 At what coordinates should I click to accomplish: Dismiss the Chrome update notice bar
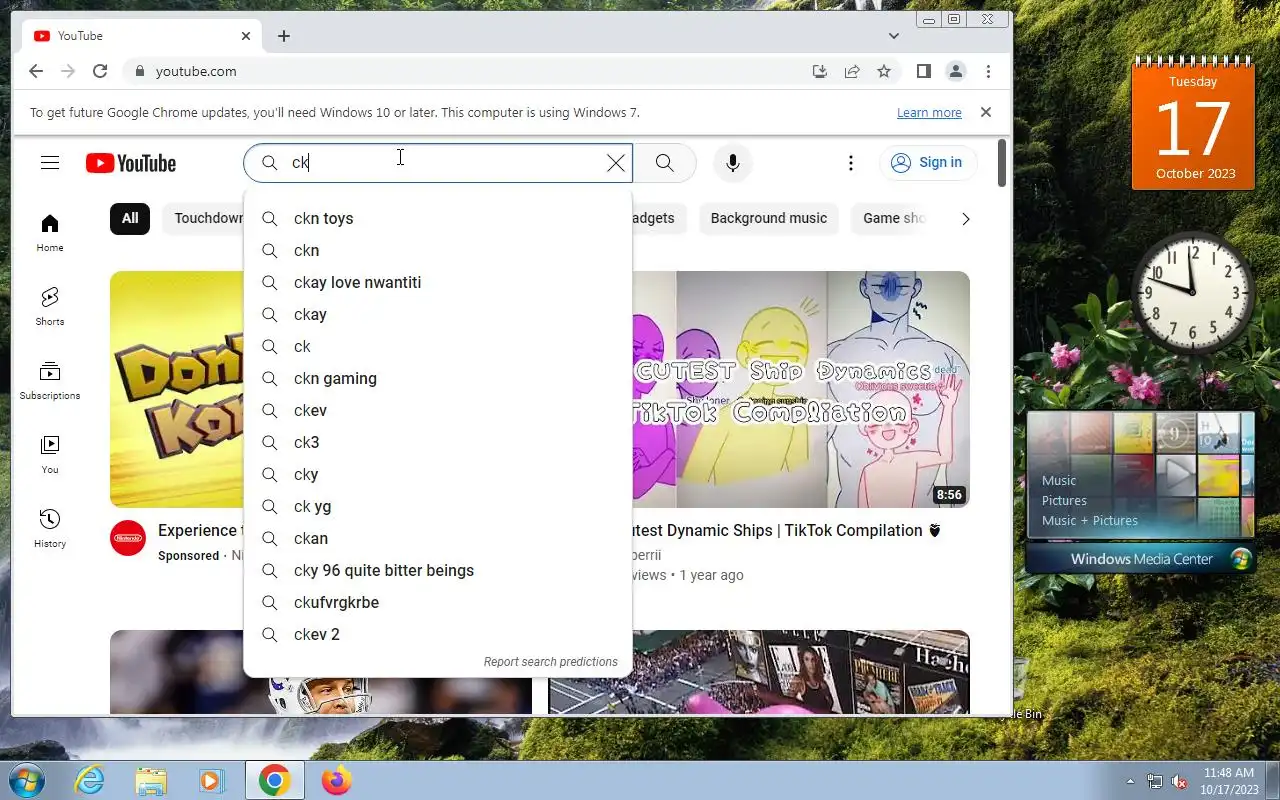click(986, 112)
